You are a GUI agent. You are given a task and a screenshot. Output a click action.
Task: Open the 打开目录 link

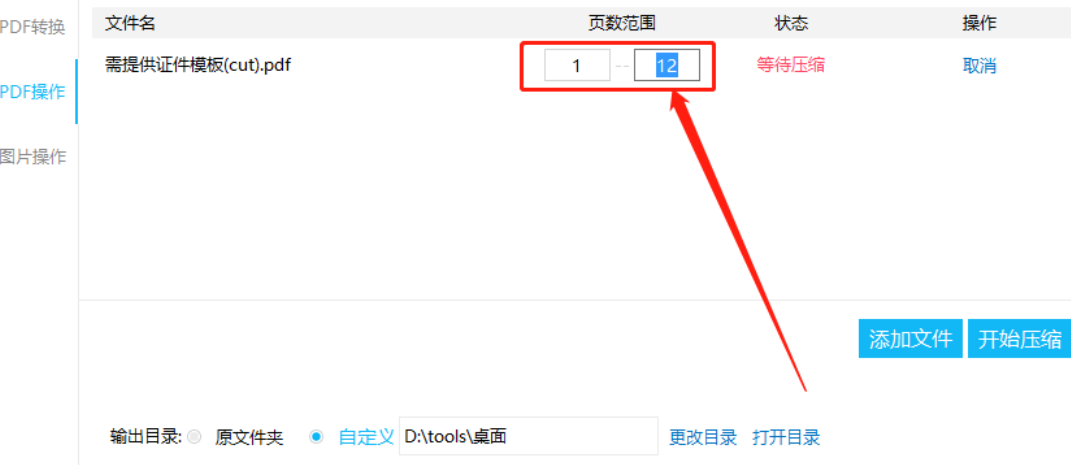pos(786,437)
